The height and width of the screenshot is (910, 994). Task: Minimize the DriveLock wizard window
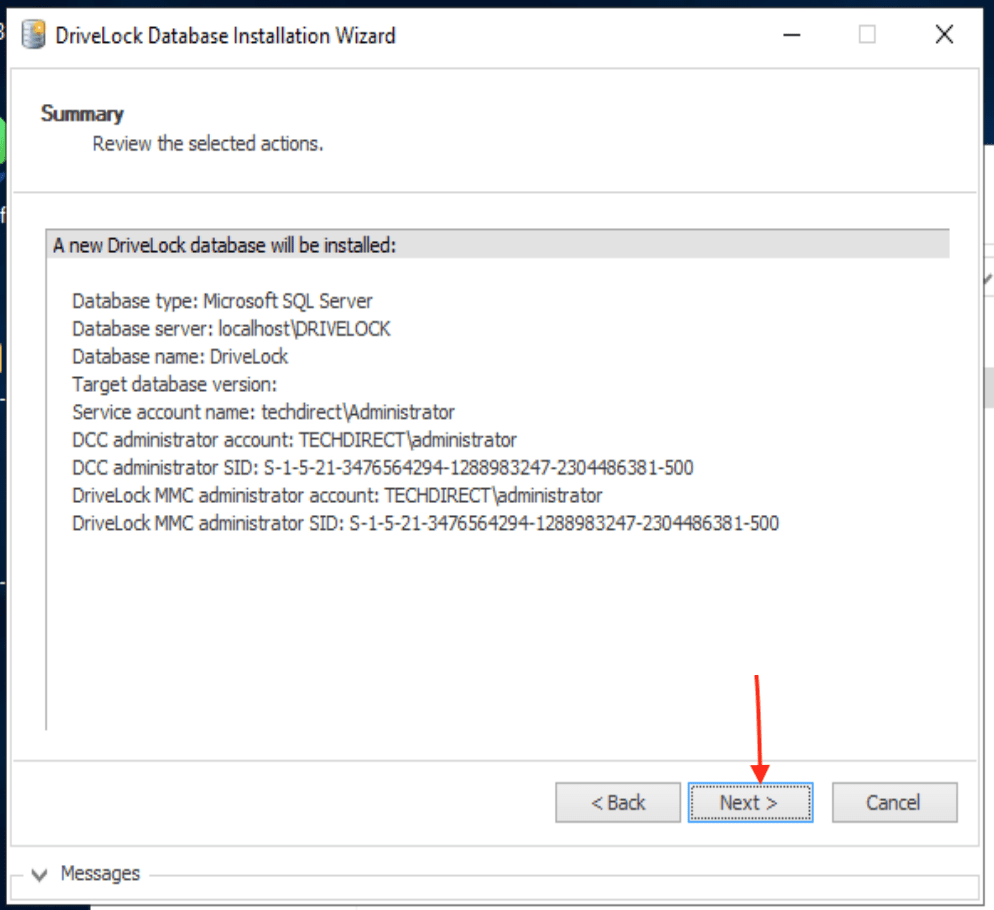click(791, 35)
